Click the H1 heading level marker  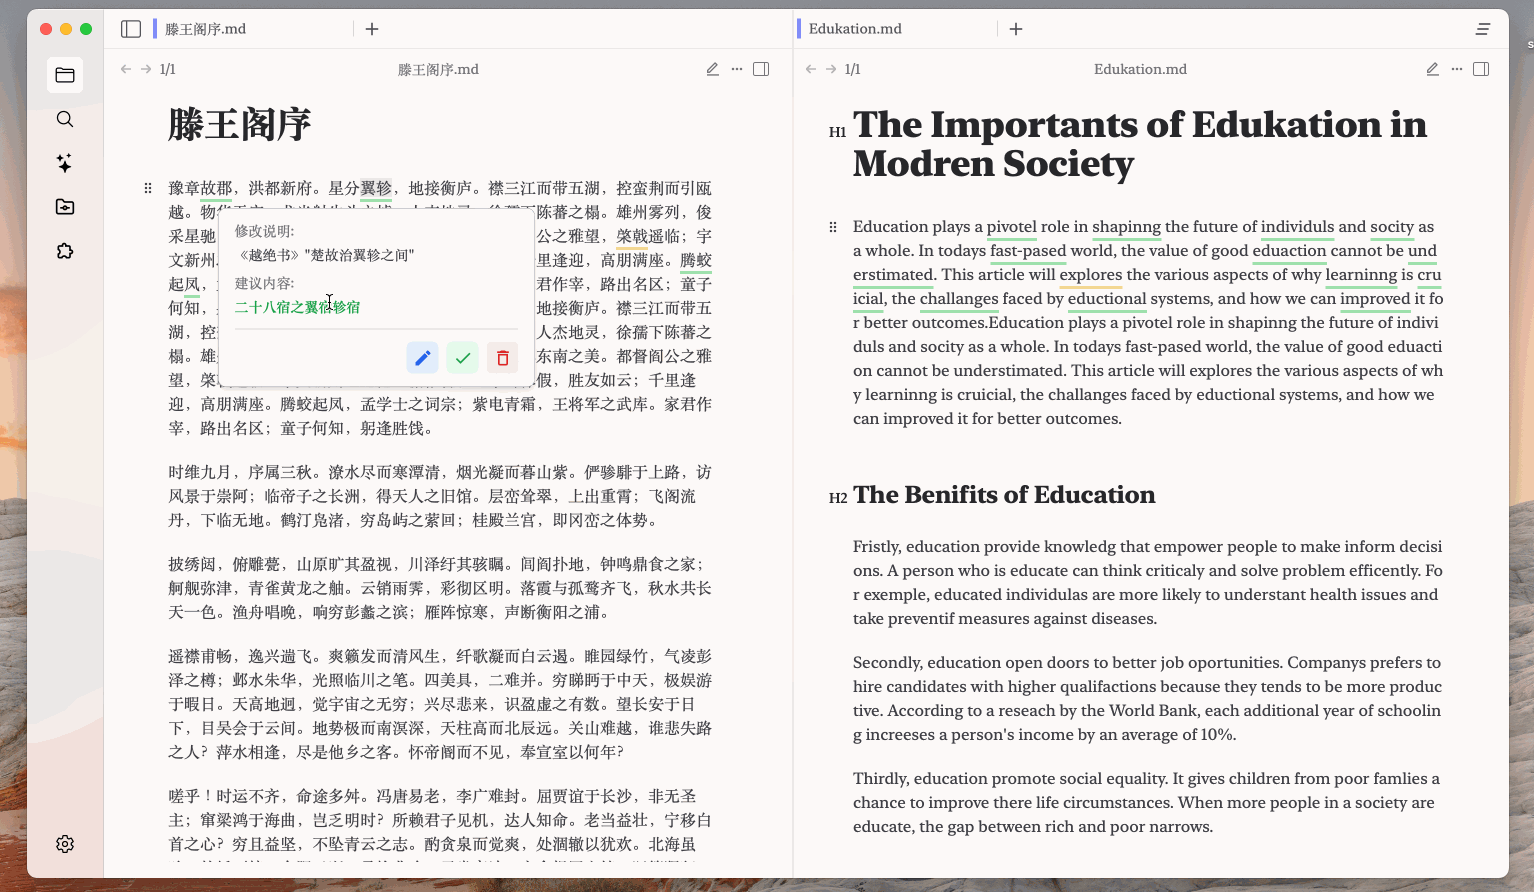click(838, 132)
